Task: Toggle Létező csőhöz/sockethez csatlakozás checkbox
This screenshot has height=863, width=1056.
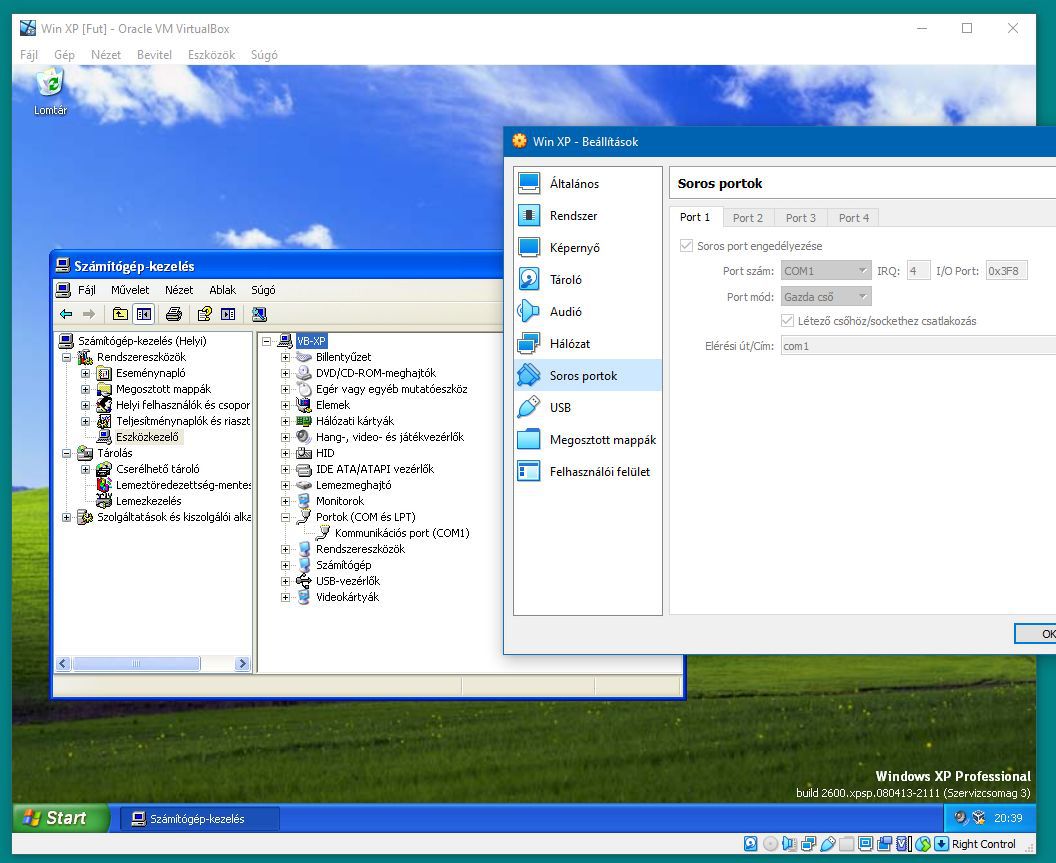Action: pyautogui.click(x=787, y=321)
